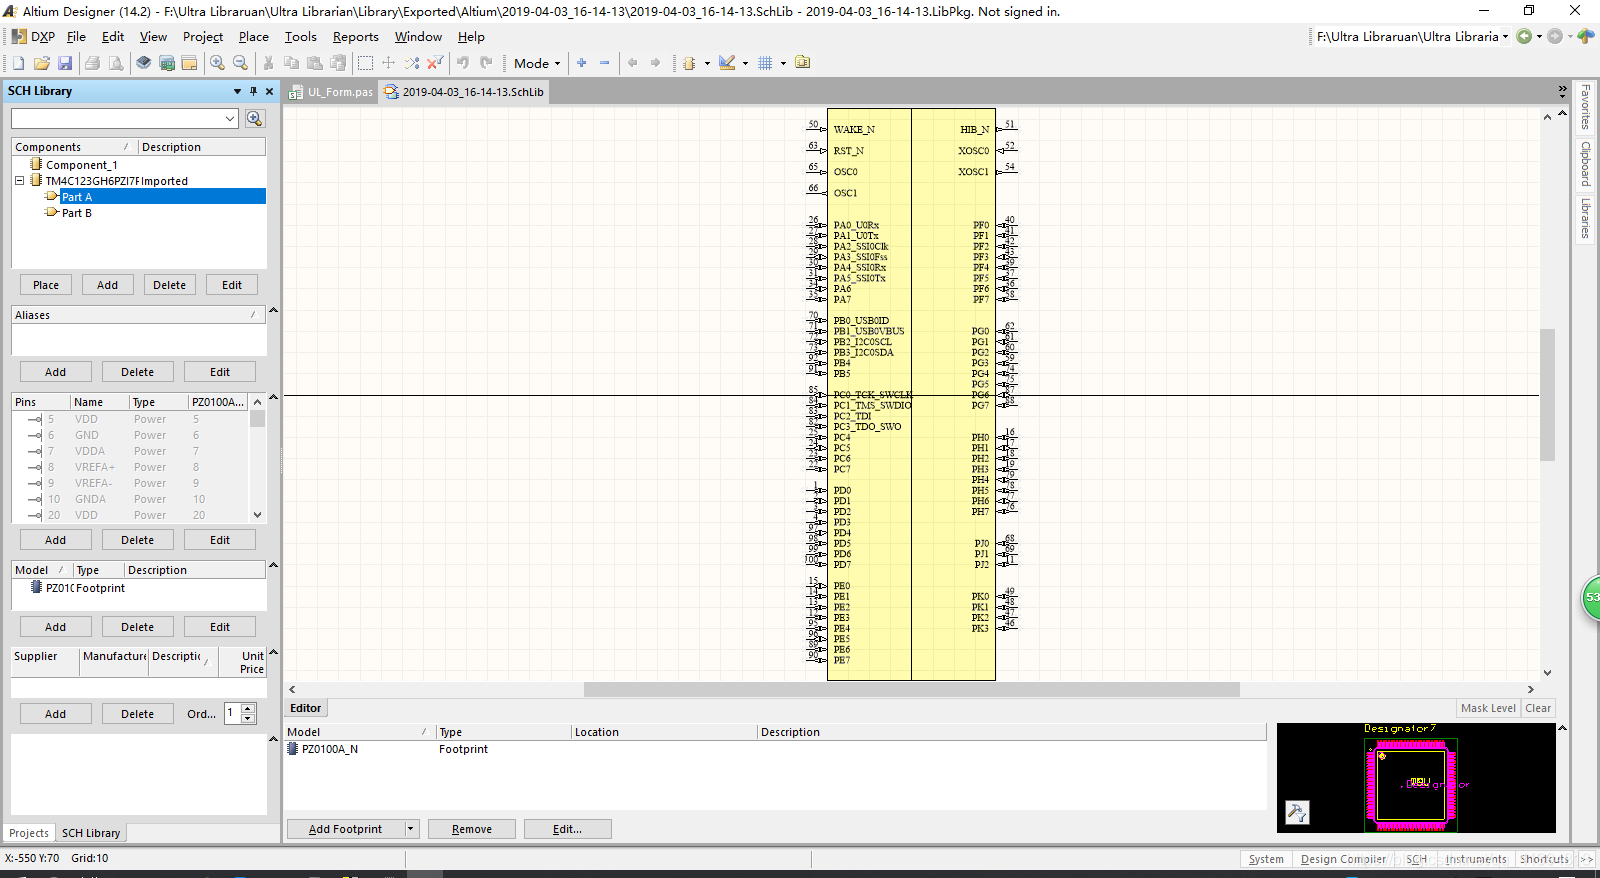Viewport: 1600px width, 878px height.
Task: Click the Mask Level button
Action: tap(1488, 708)
